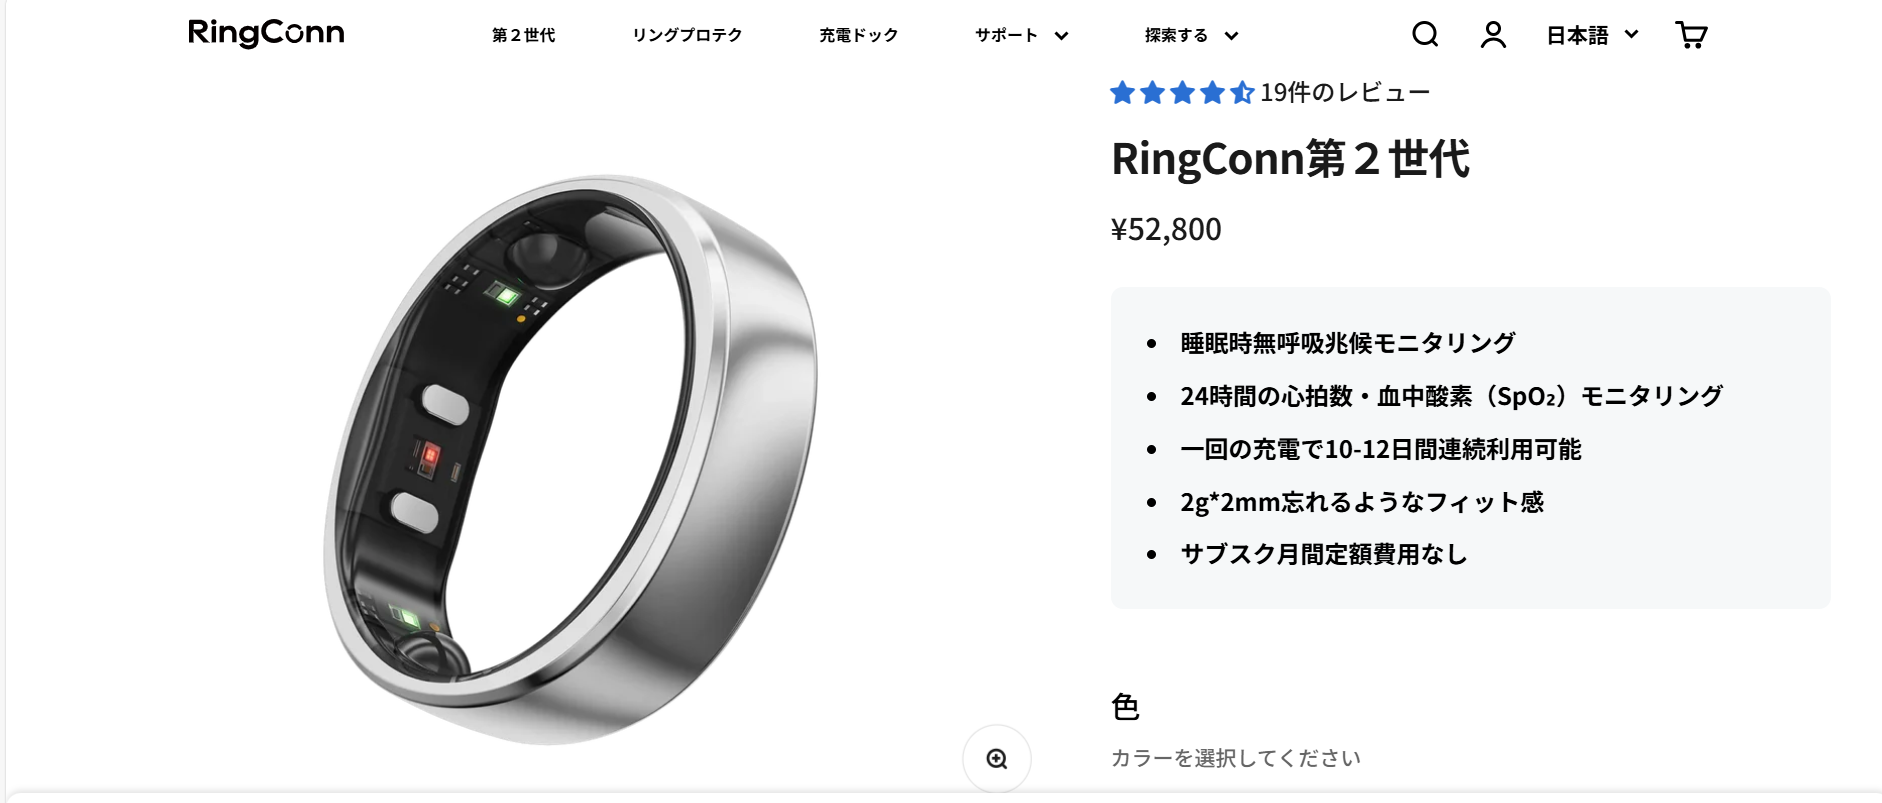Image resolution: width=1882 pixels, height=803 pixels.
Task: Click the 睡眠時無呼吸兆候モニタリング feature line
Action: point(1348,343)
